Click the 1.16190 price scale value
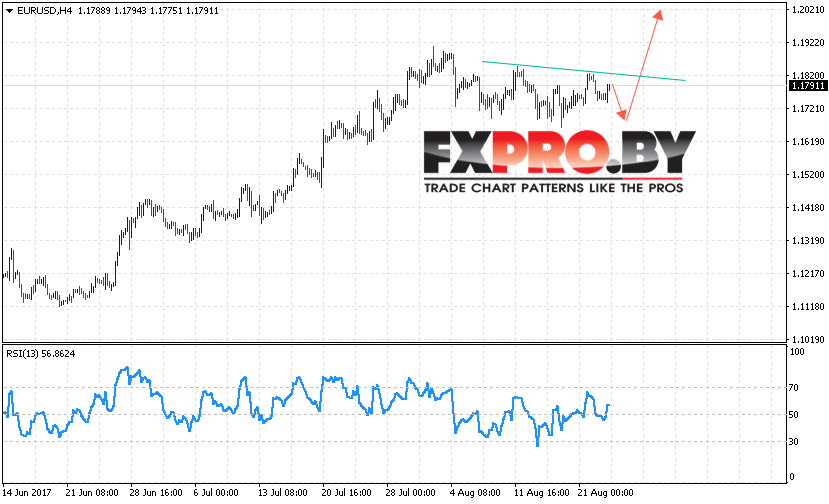 pos(808,141)
